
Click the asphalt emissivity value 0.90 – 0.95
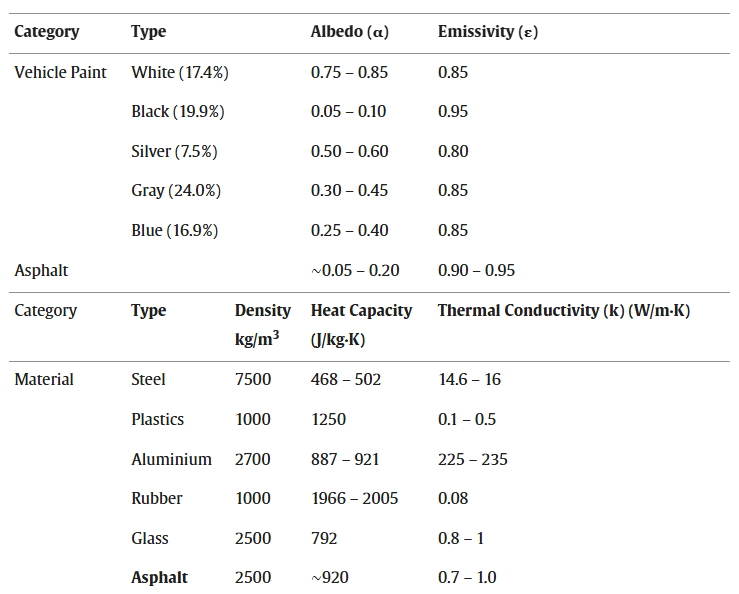pos(476,270)
